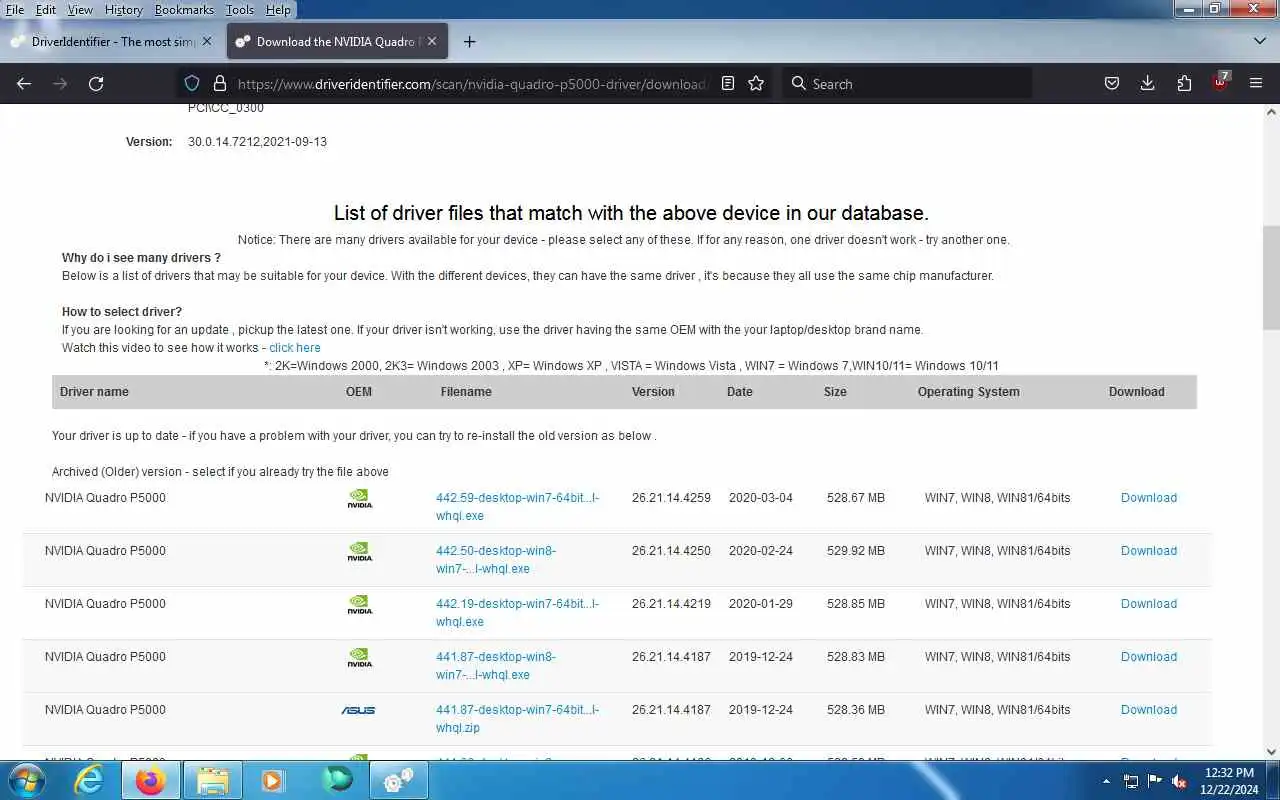Open the History menu
Viewport: 1280px width, 800px height.
tap(124, 10)
